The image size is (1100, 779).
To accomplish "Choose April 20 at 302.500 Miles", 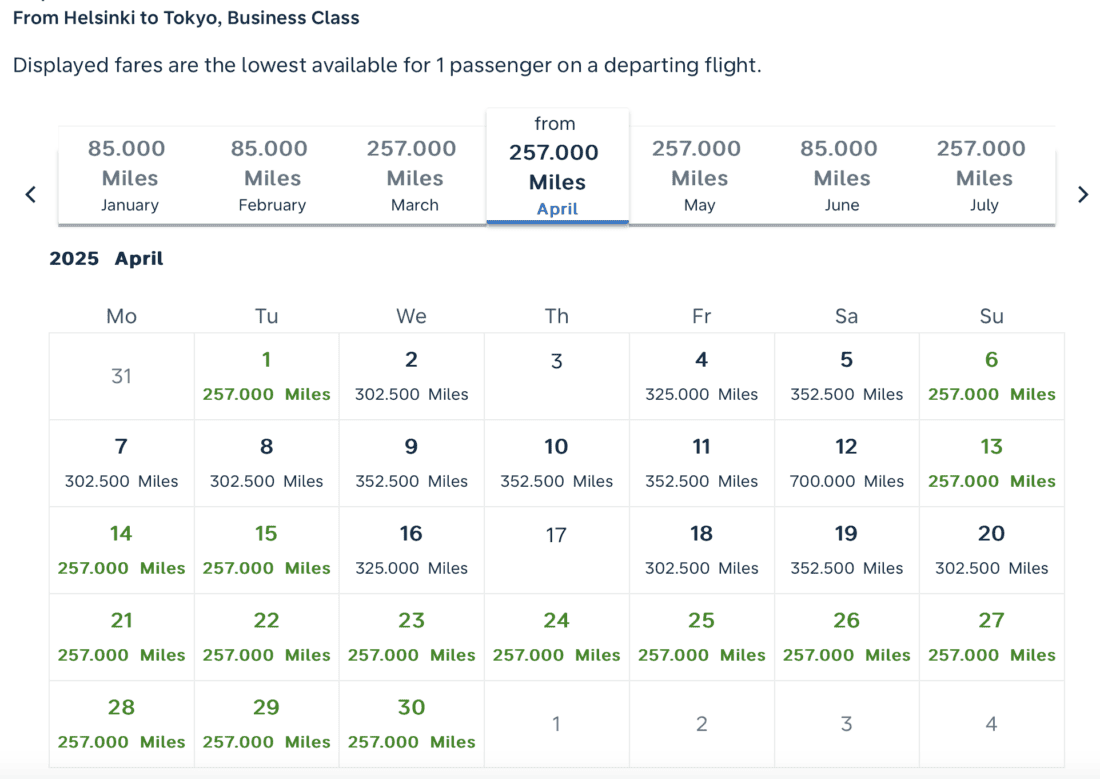I will click(991, 550).
